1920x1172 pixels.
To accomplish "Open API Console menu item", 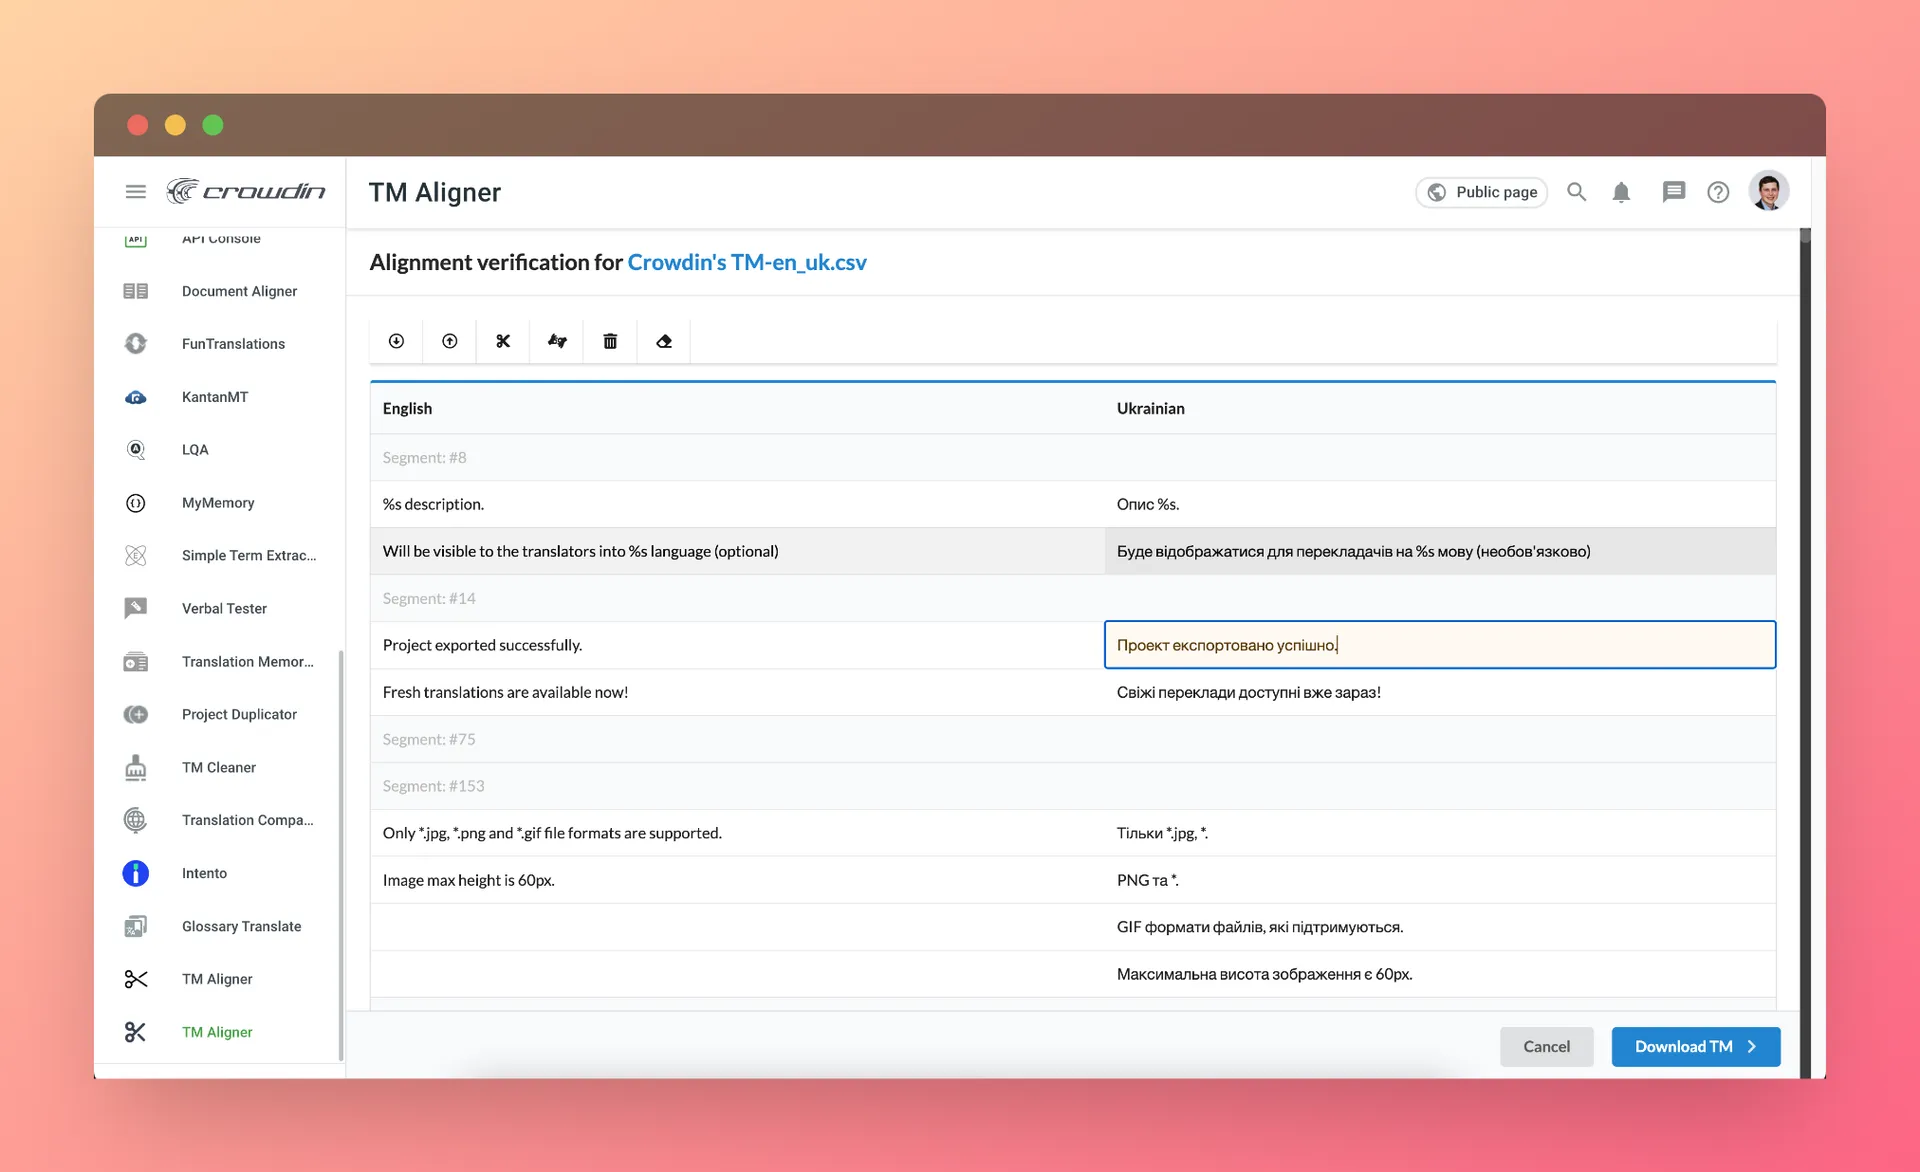I will [220, 238].
